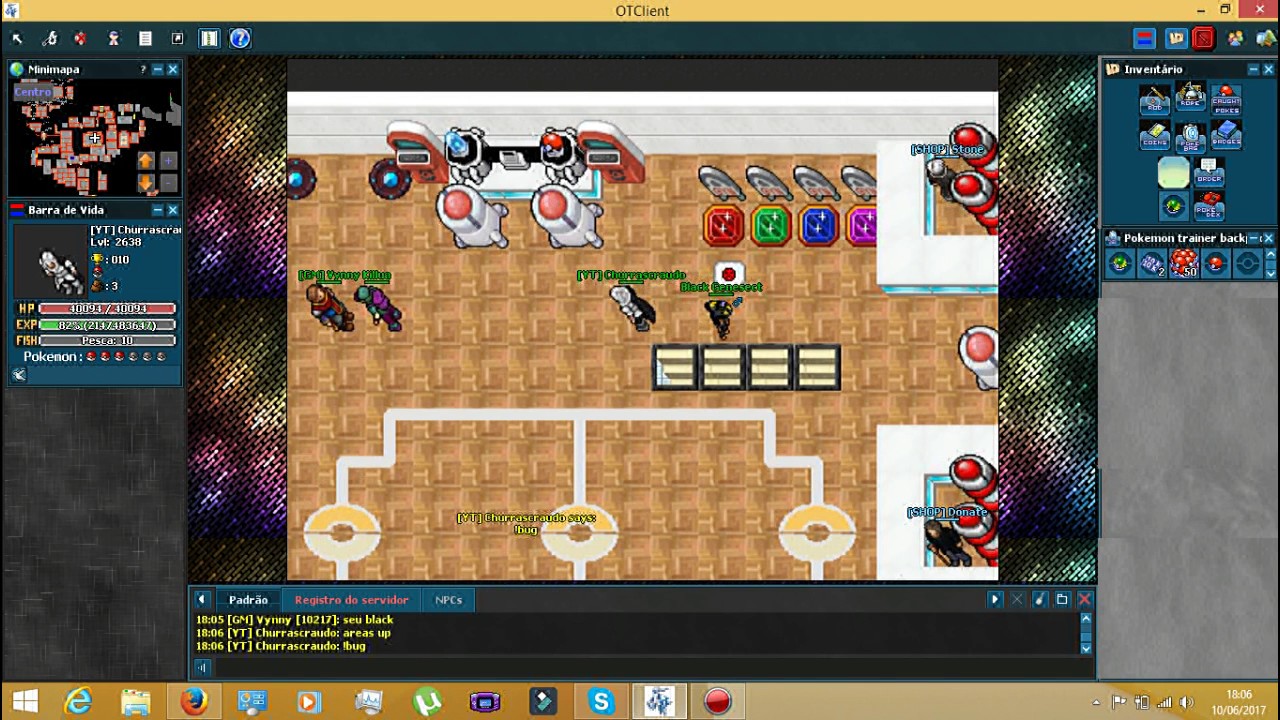Image resolution: width=1280 pixels, height=720 pixels.
Task: Click the FISH Pesca: 10 bar
Action: 107,341
